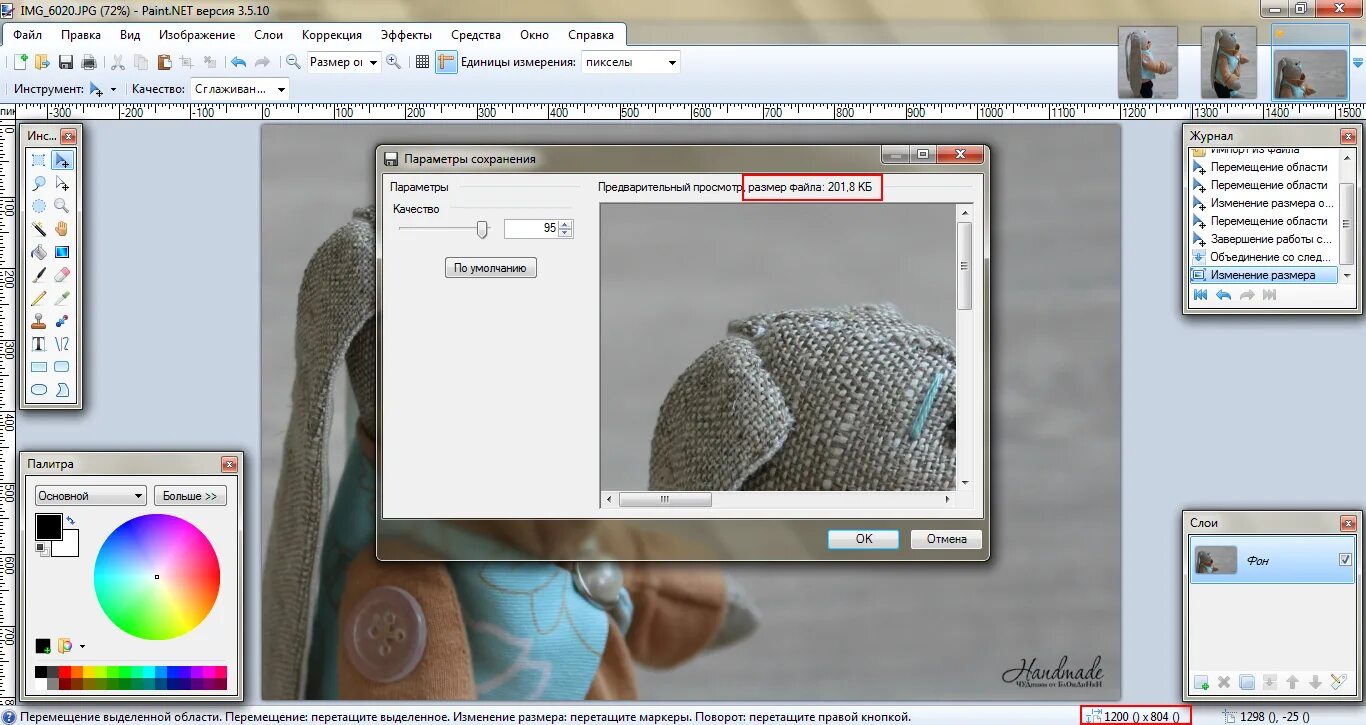The height and width of the screenshot is (725, 1366).
Task: Click the Zoom In magnifier in toolbar
Action: tap(393, 62)
